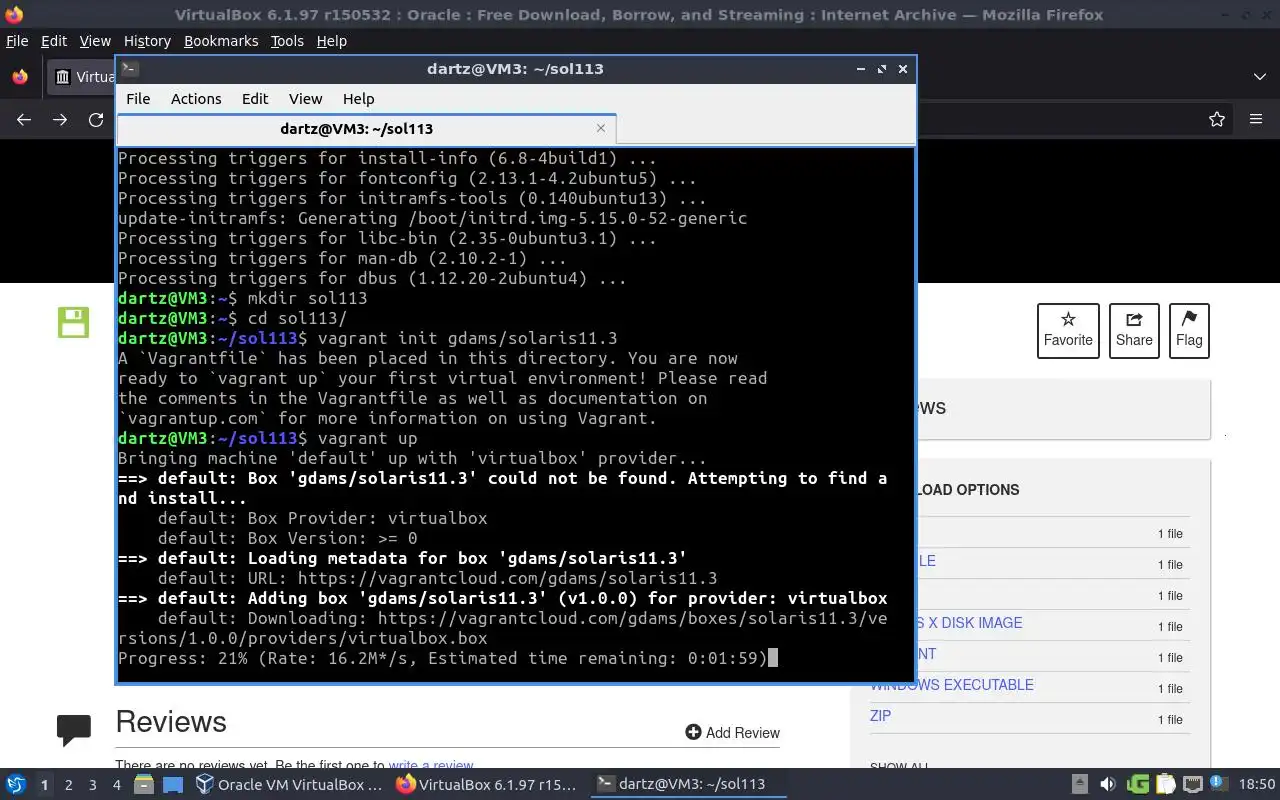Click the terminal window icon in title bar
Image resolution: width=1280 pixels, height=800 pixels.
[130, 69]
